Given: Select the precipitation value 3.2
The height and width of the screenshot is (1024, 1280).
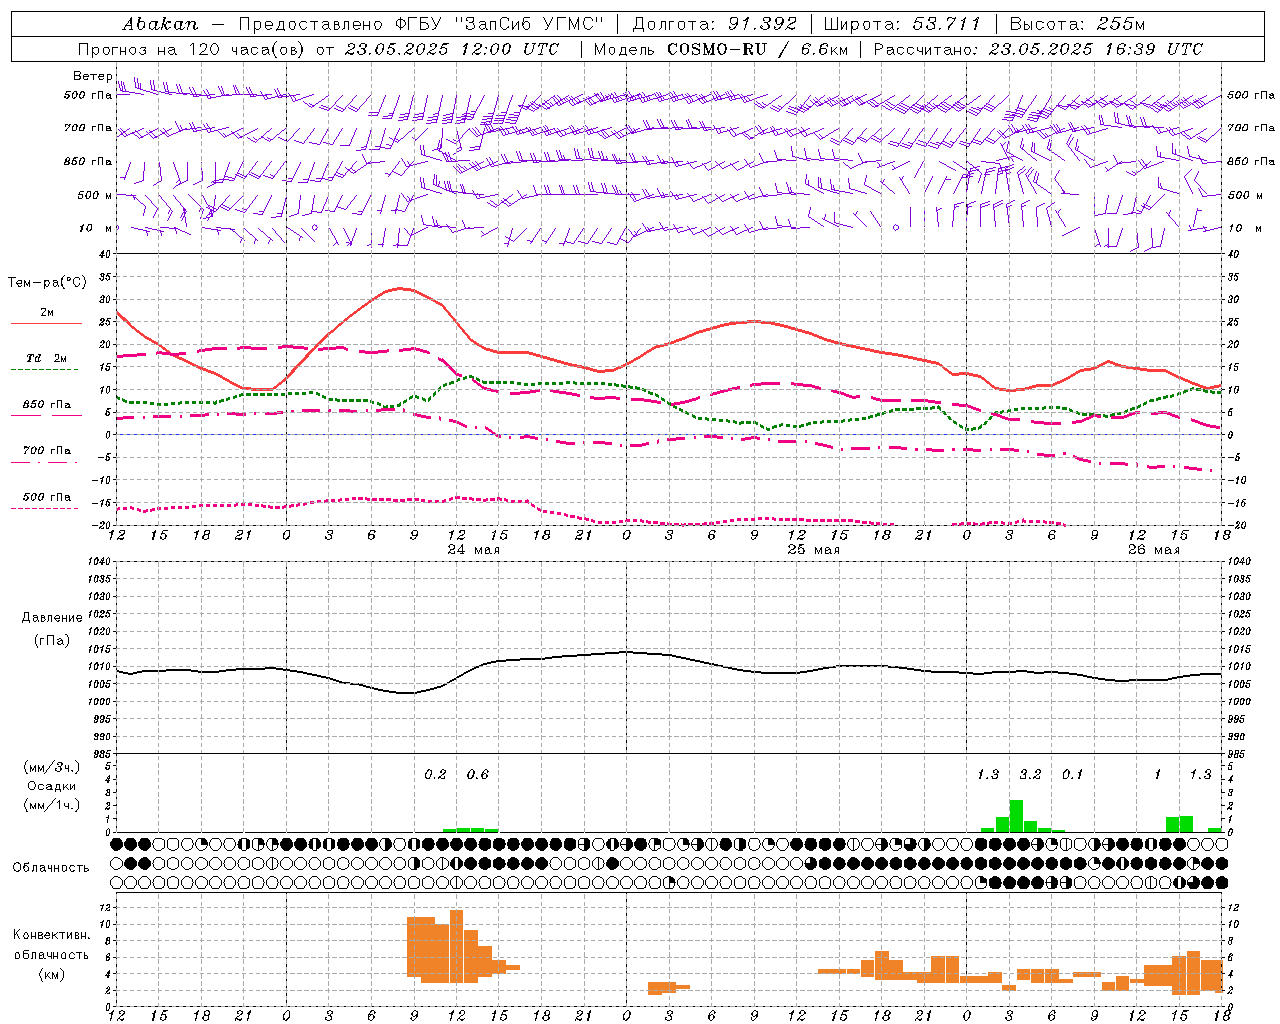Looking at the screenshot, I should 1030,774.
